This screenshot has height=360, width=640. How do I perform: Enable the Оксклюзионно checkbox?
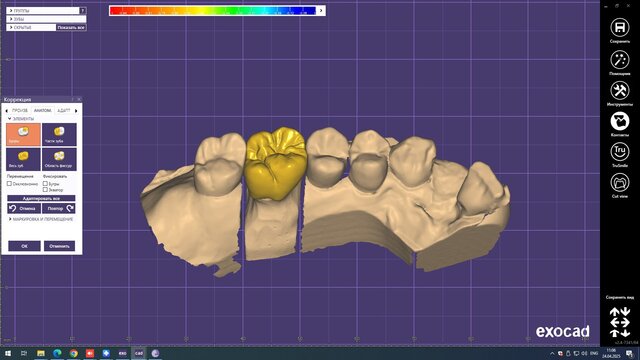[9, 184]
